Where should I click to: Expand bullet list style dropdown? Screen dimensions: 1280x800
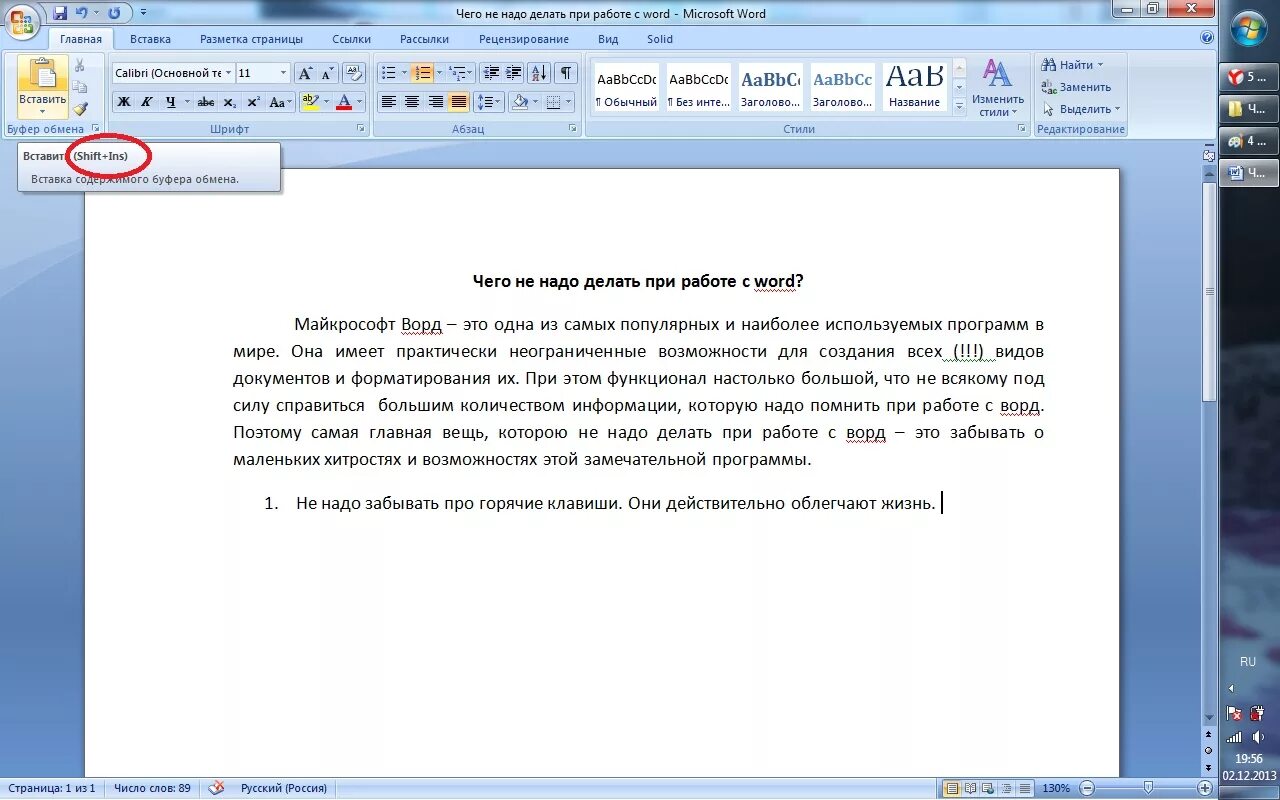404,73
